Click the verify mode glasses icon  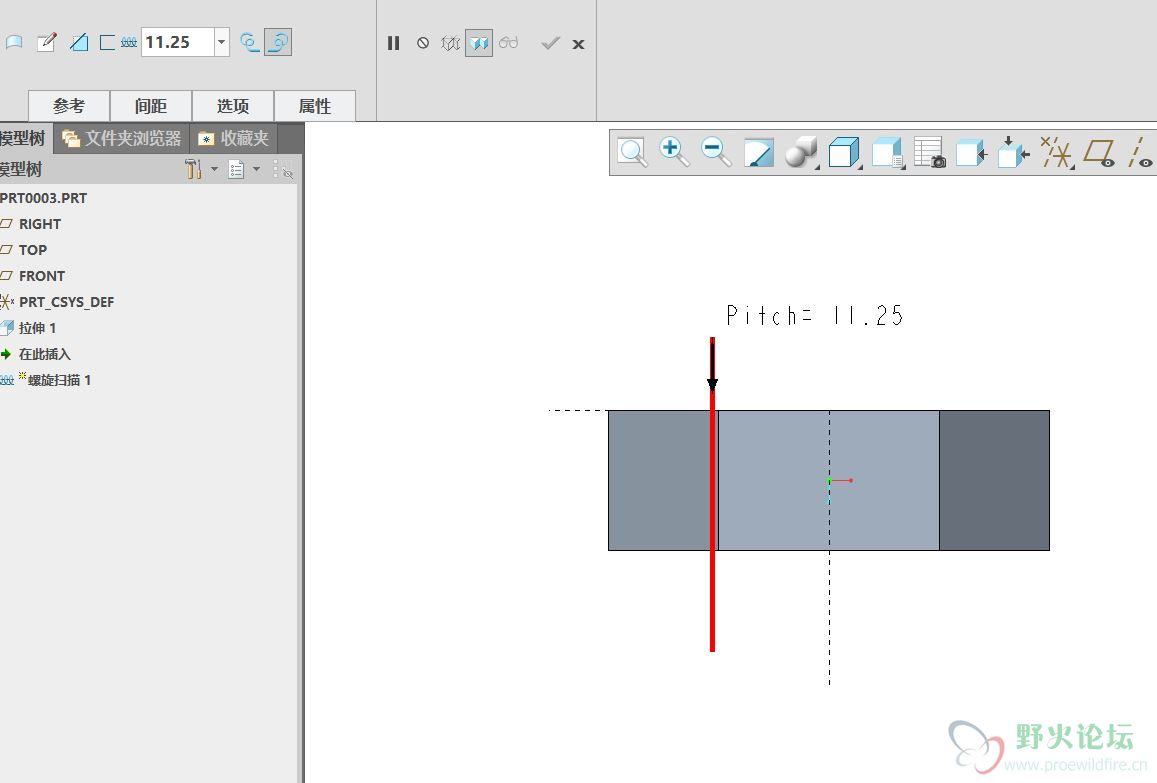click(x=508, y=43)
